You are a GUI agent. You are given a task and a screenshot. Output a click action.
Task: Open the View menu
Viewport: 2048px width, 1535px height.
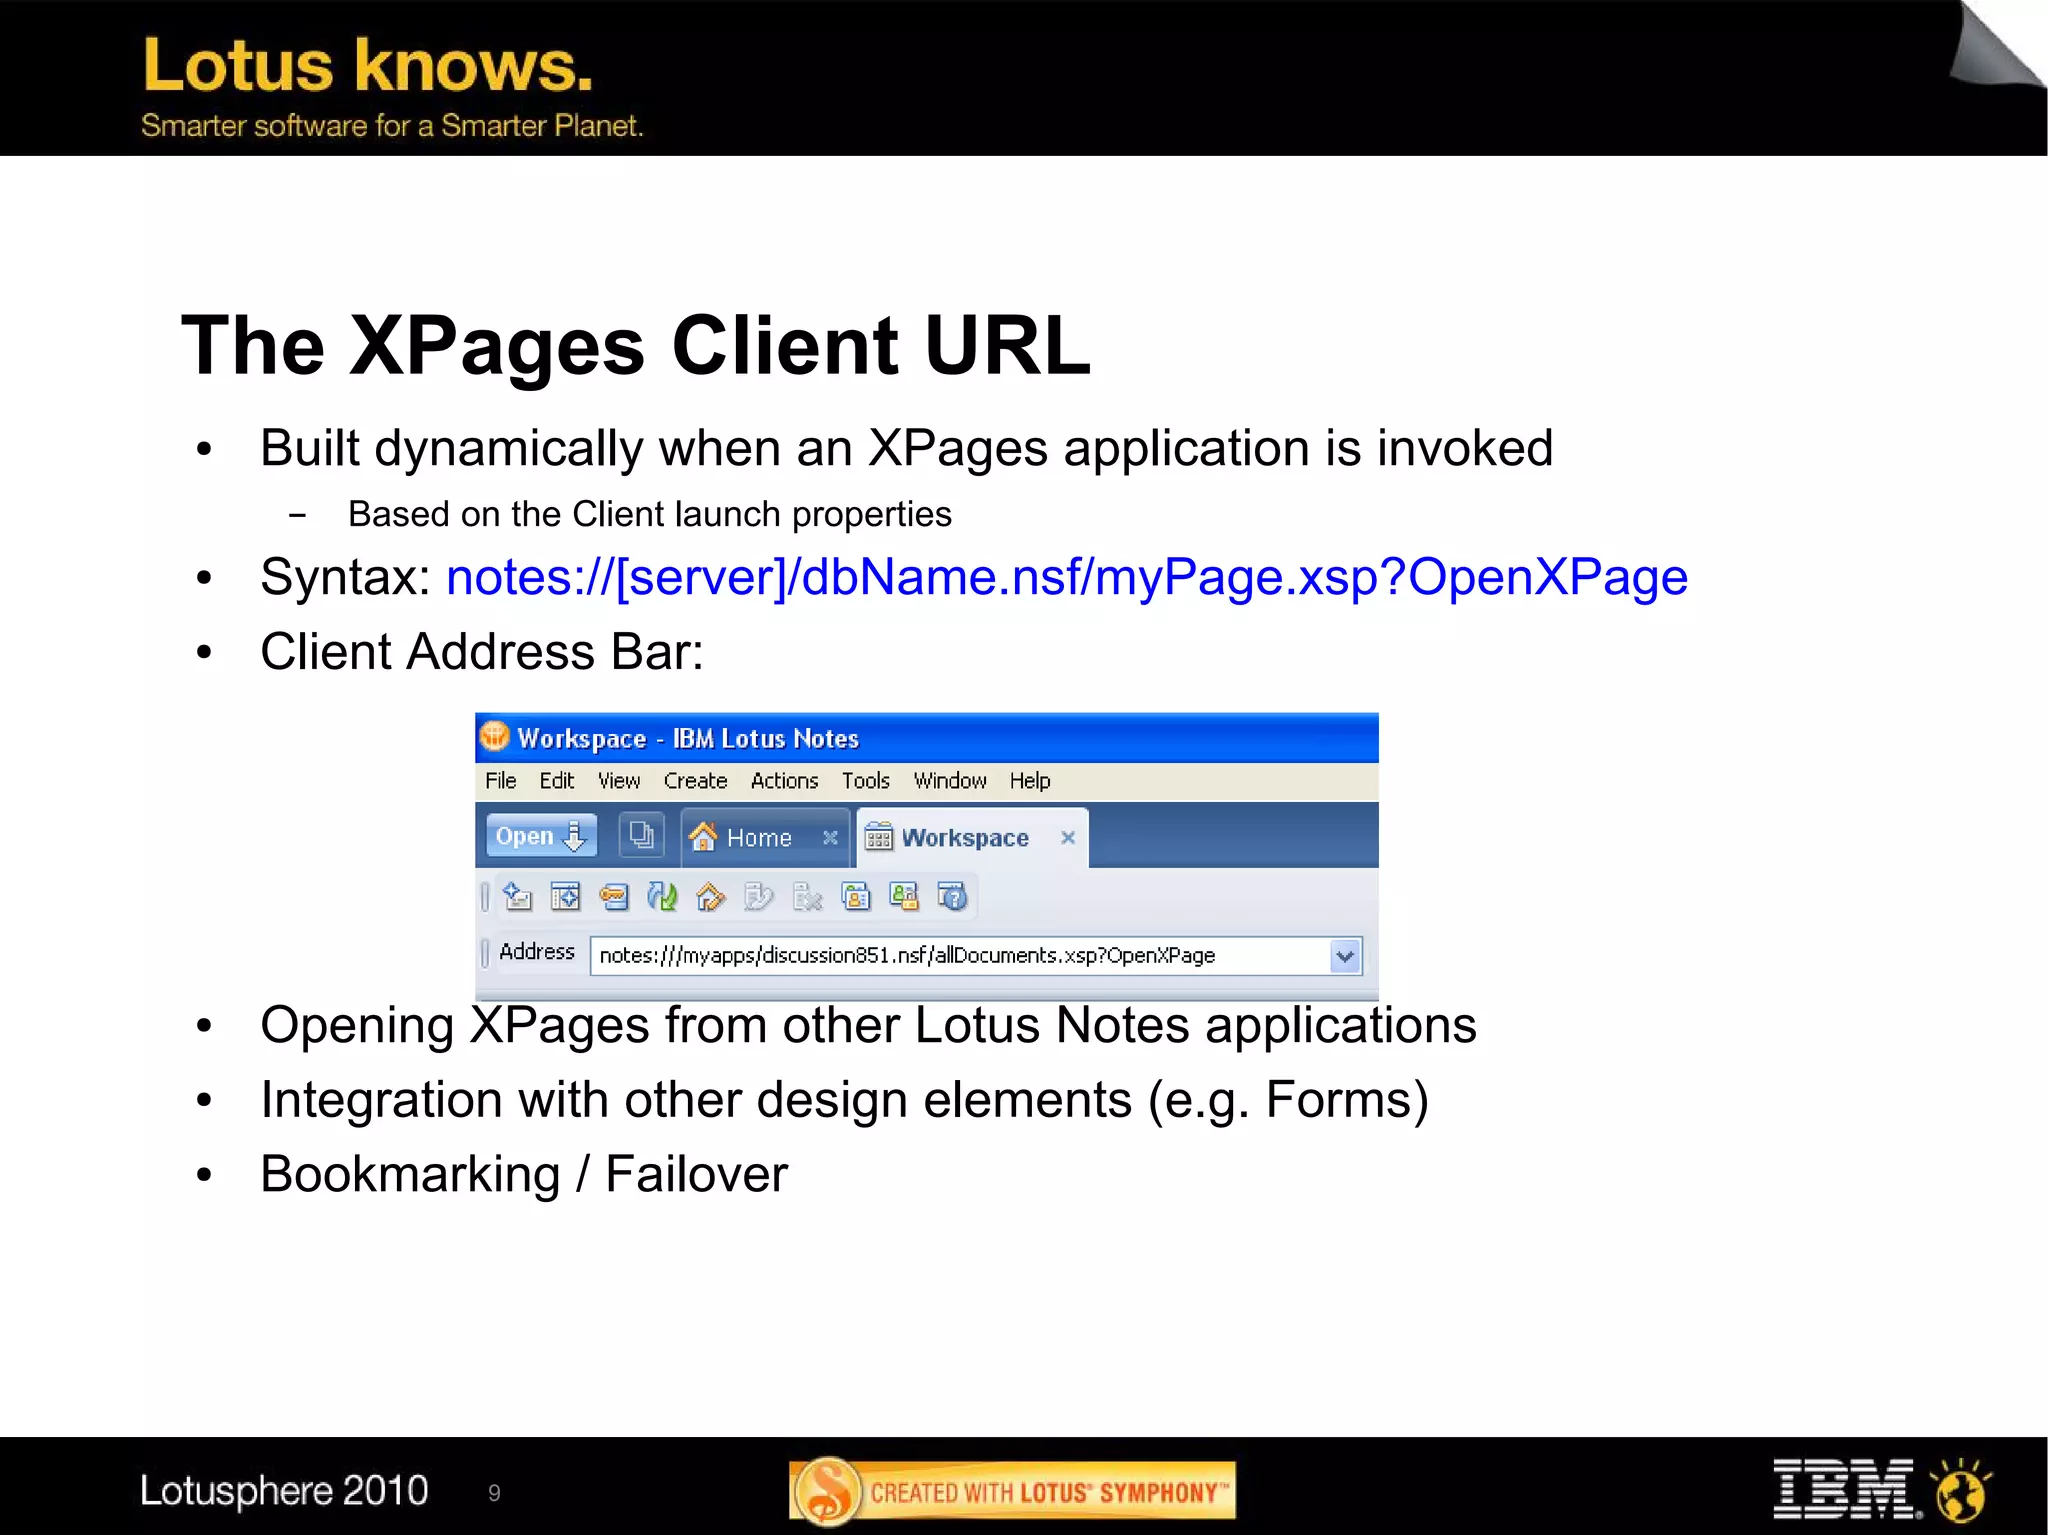[x=619, y=781]
